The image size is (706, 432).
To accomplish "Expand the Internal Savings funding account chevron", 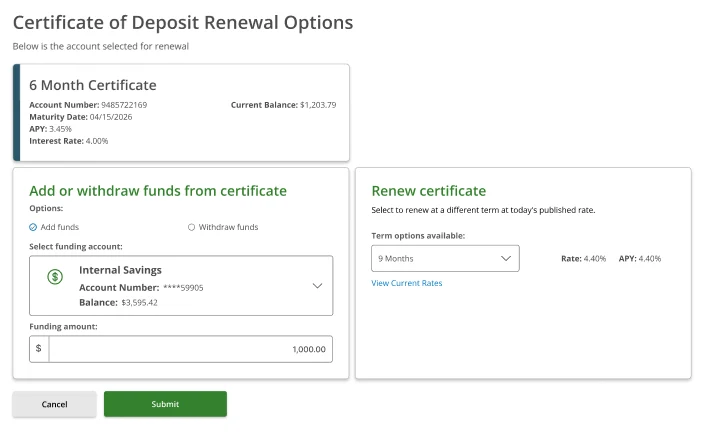I will (317, 286).
